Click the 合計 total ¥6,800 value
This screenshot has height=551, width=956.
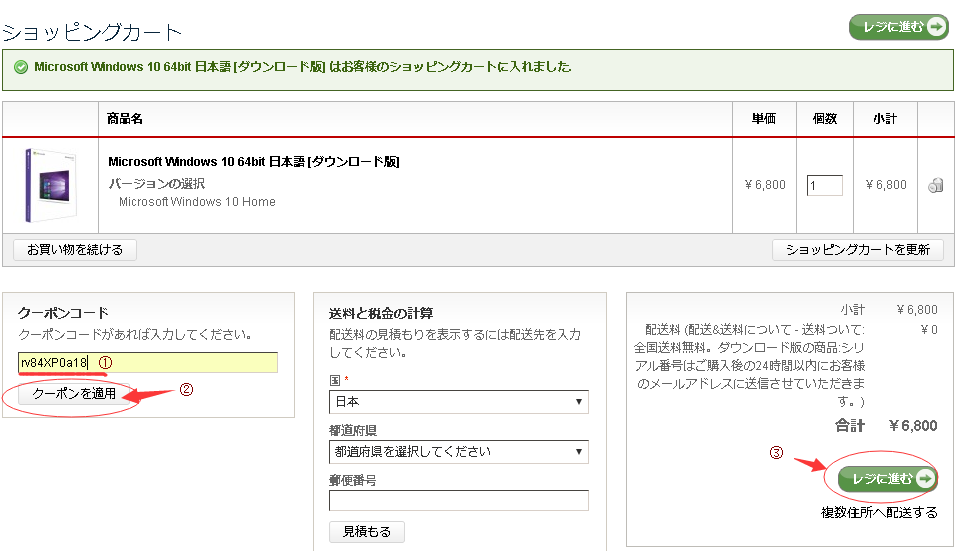point(913,425)
